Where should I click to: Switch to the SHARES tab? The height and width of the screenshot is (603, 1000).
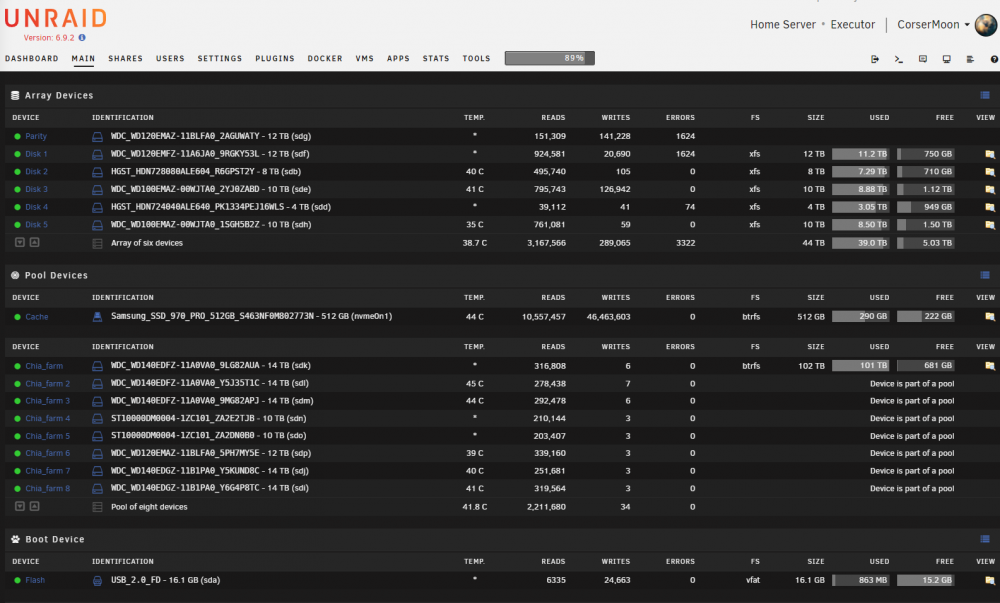point(125,59)
